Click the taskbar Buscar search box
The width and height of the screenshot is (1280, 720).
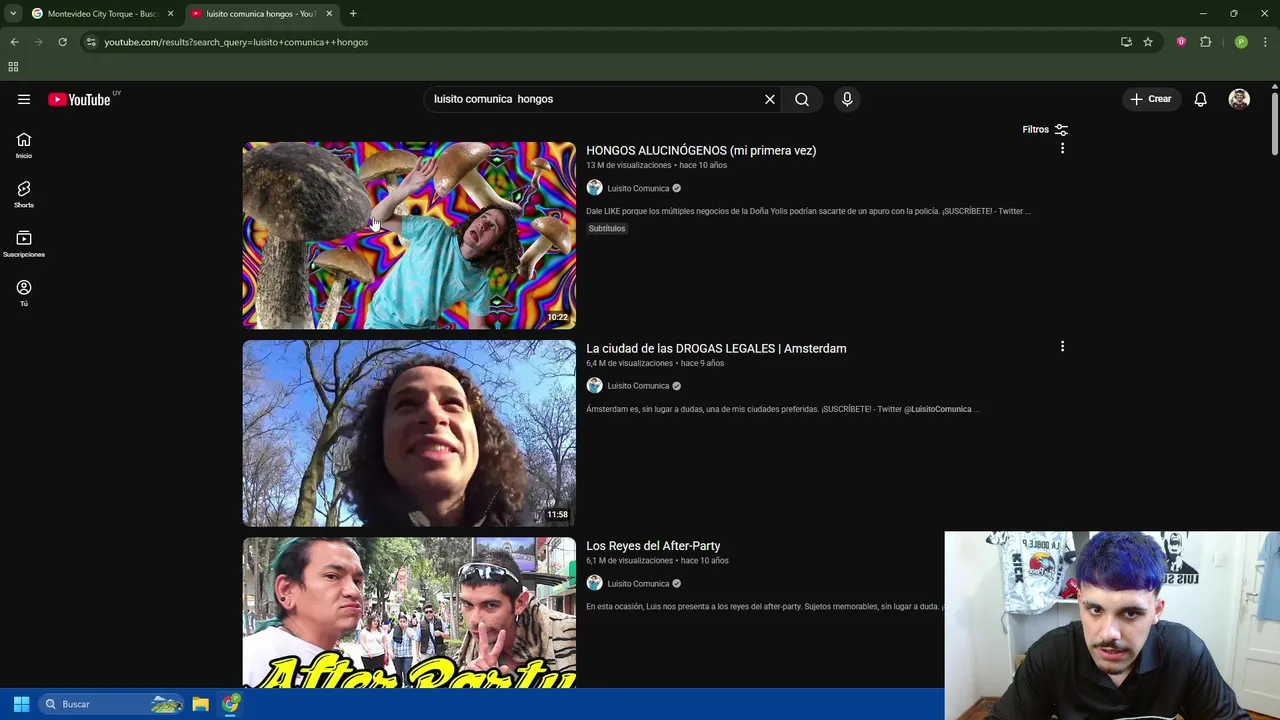(112, 704)
